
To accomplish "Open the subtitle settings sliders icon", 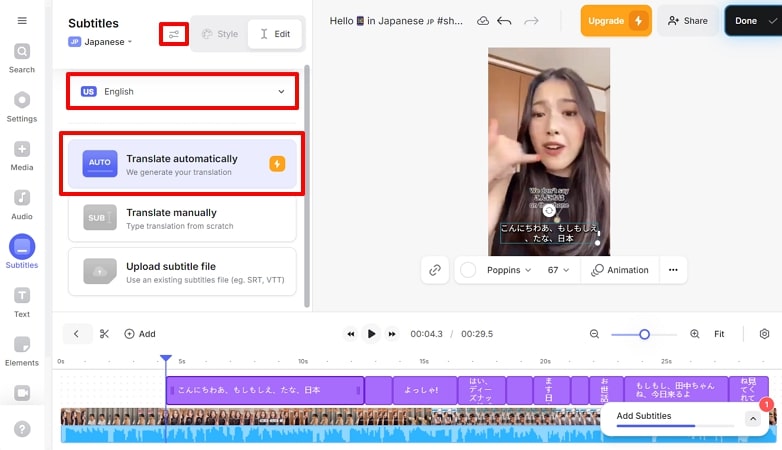I will (x=174, y=34).
